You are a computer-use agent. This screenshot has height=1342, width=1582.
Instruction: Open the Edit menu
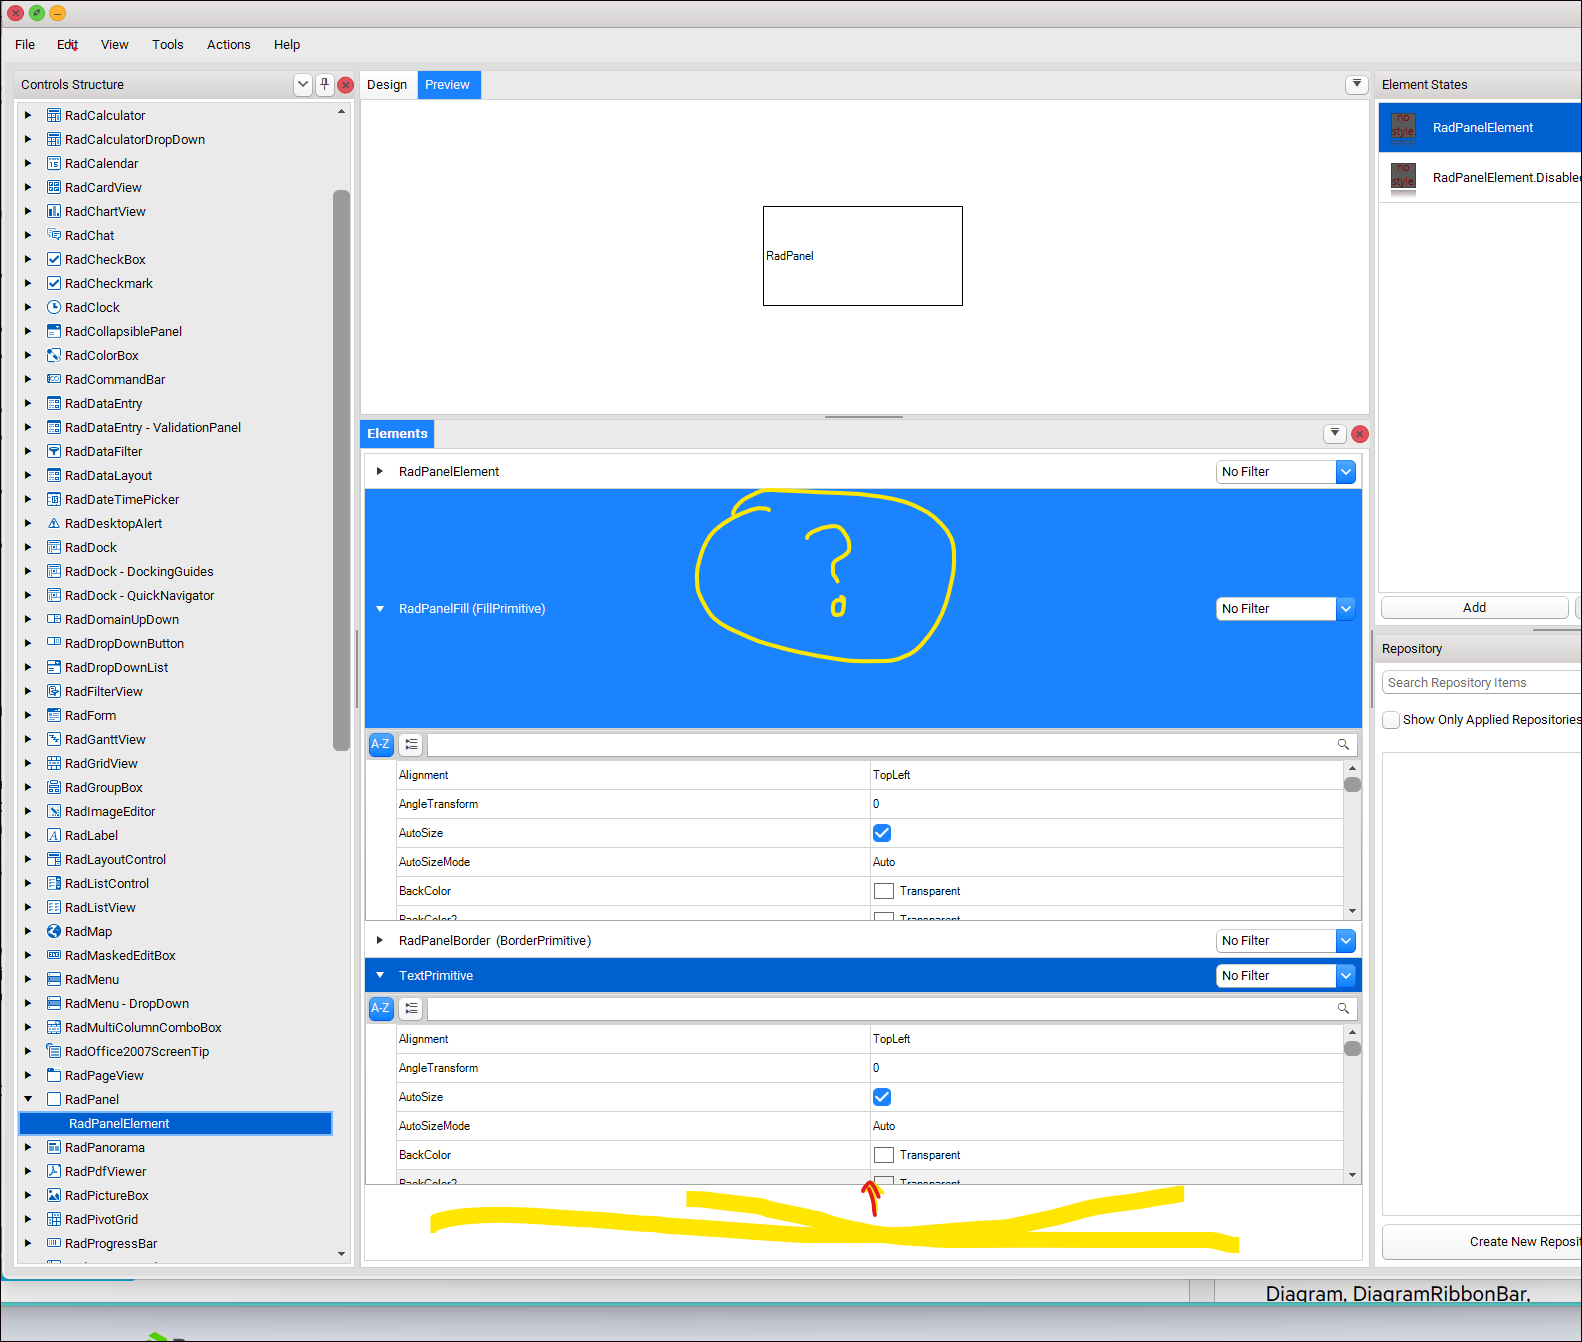click(67, 45)
